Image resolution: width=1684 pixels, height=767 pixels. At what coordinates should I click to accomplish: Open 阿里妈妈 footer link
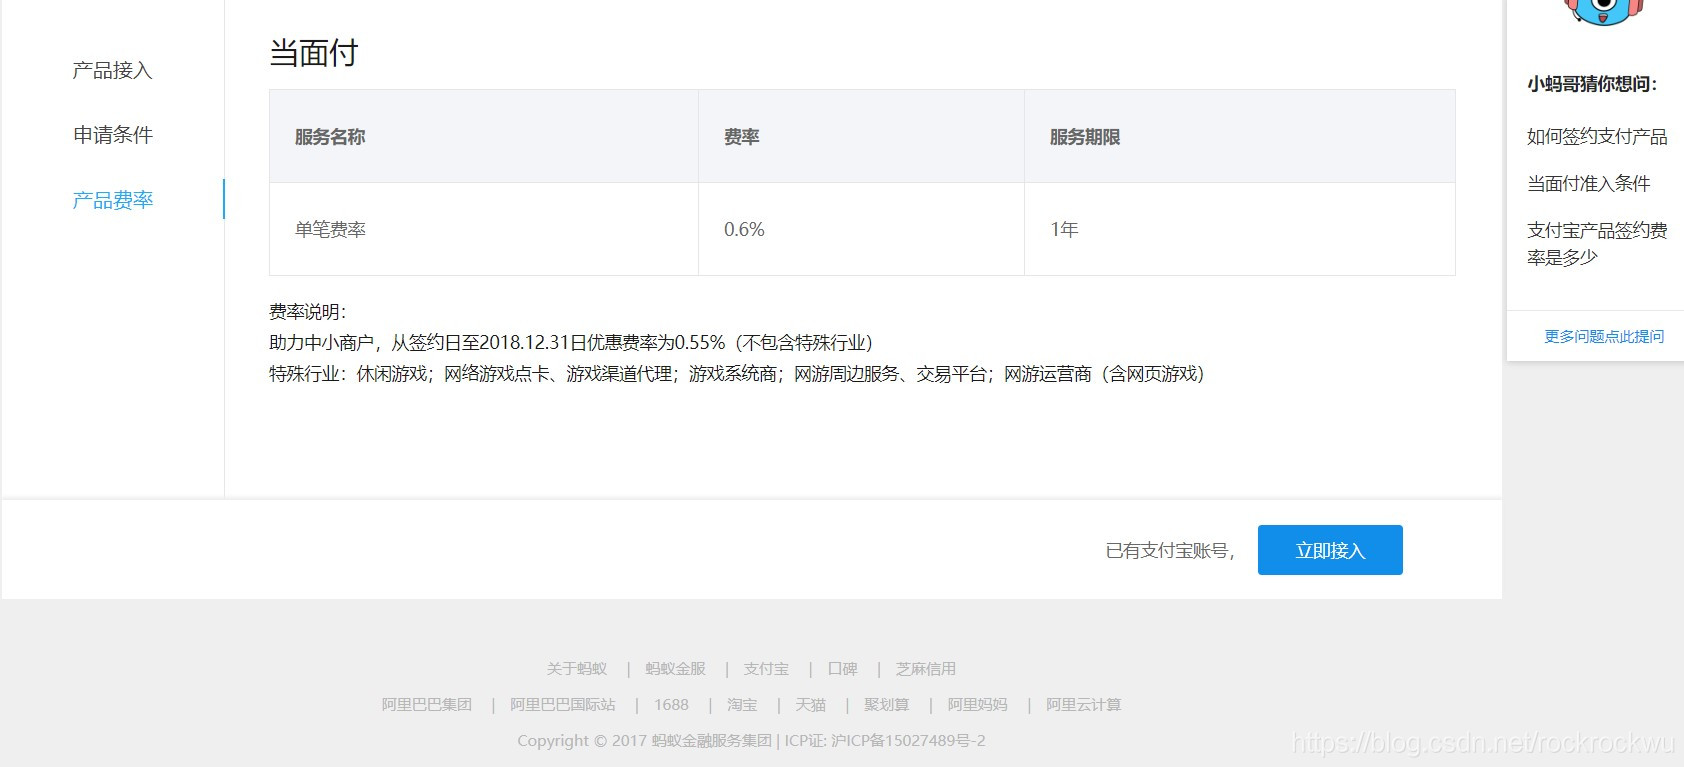[x=978, y=705]
